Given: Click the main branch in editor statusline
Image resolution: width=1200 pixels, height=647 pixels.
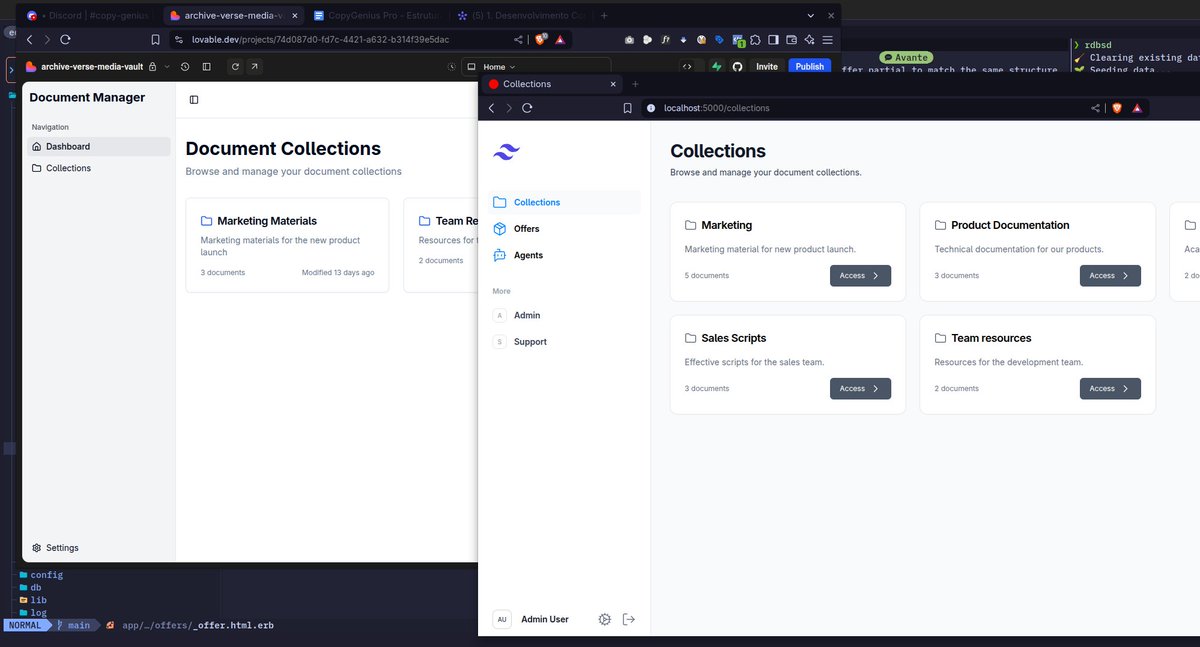Looking at the screenshot, I should pos(74,625).
